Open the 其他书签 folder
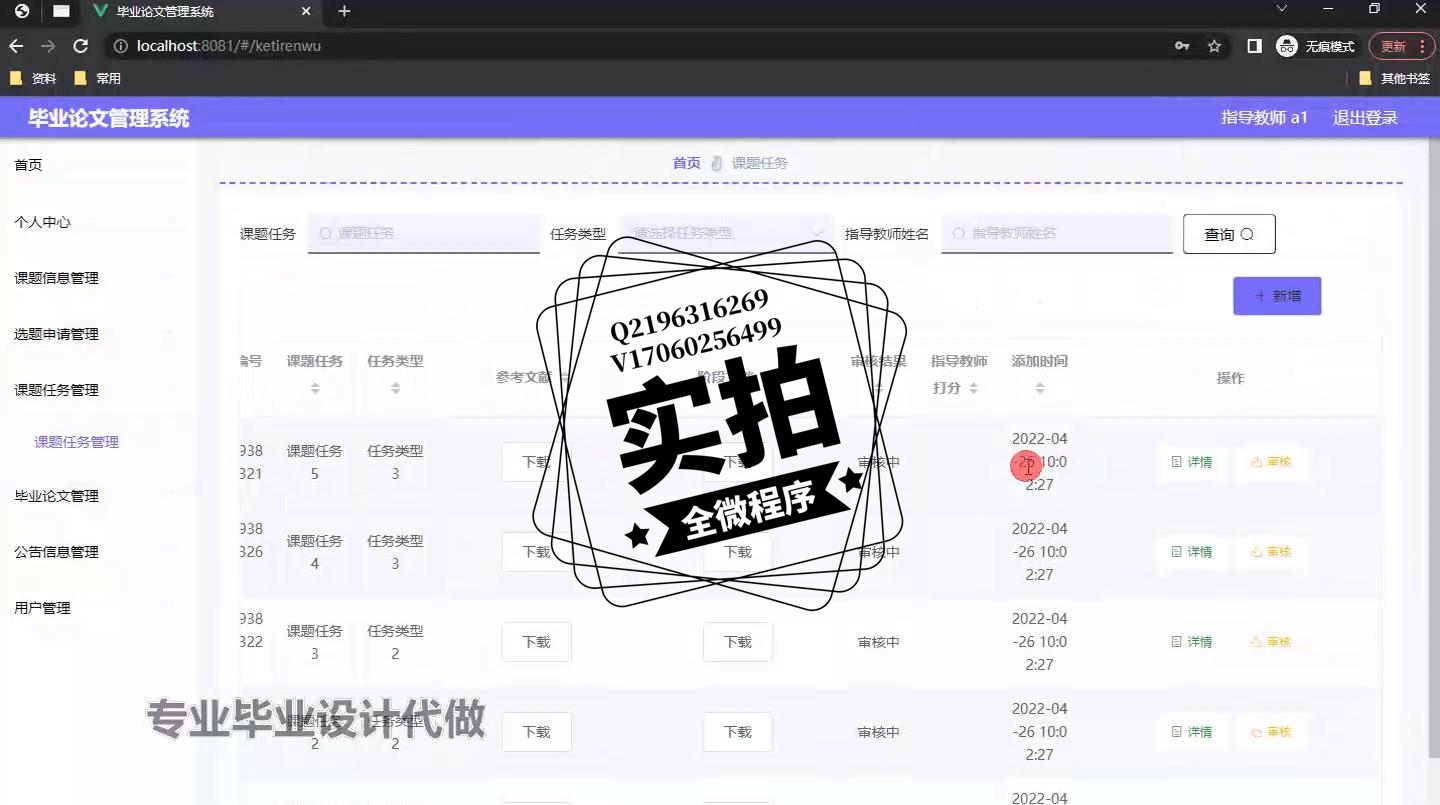Viewport: 1440px width, 805px height. (x=1395, y=78)
